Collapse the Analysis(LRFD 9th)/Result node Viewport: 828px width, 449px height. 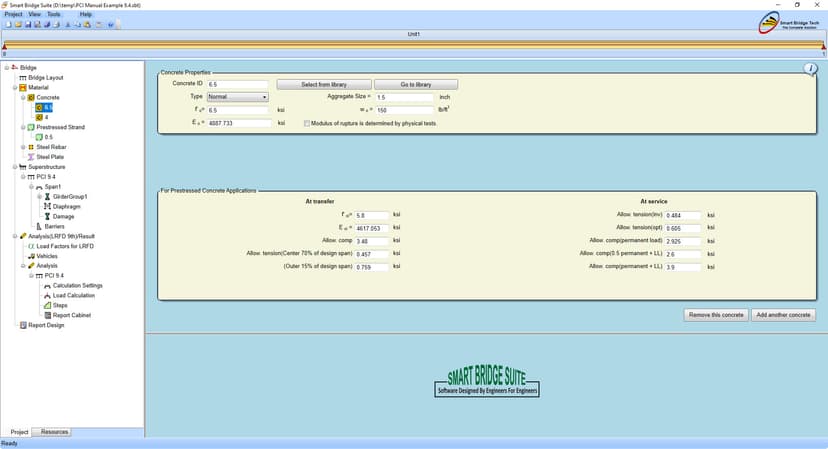point(15,236)
